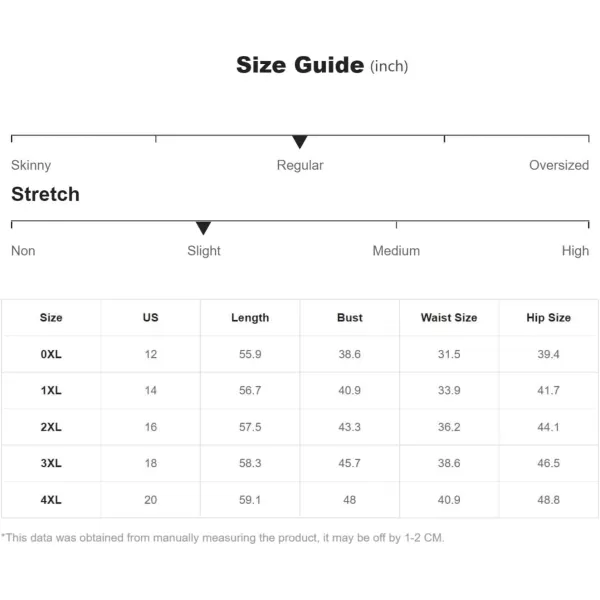Viewport: 600px width, 600px height.
Task: Click the Waist Size column header
Action: 449,318
